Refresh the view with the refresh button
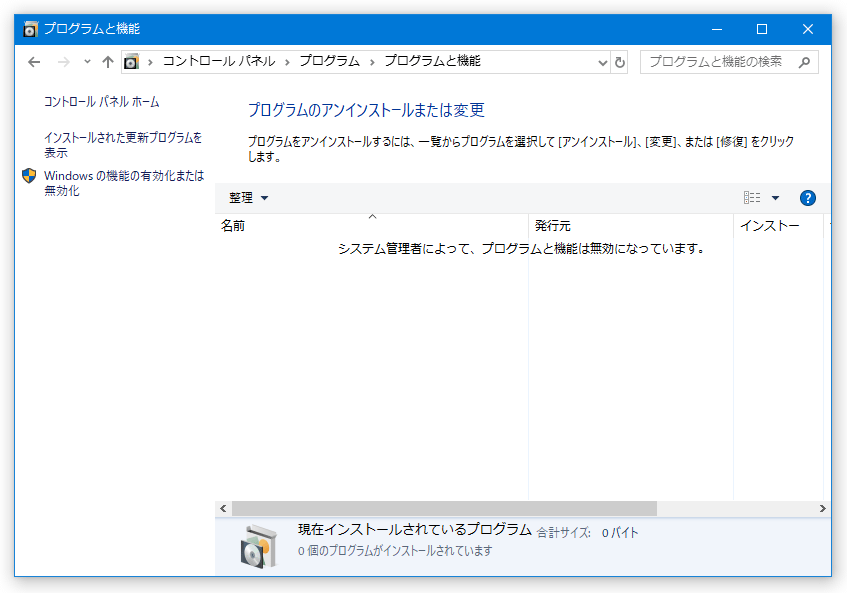Image resolution: width=847 pixels, height=593 pixels. [x=620, y=62]
